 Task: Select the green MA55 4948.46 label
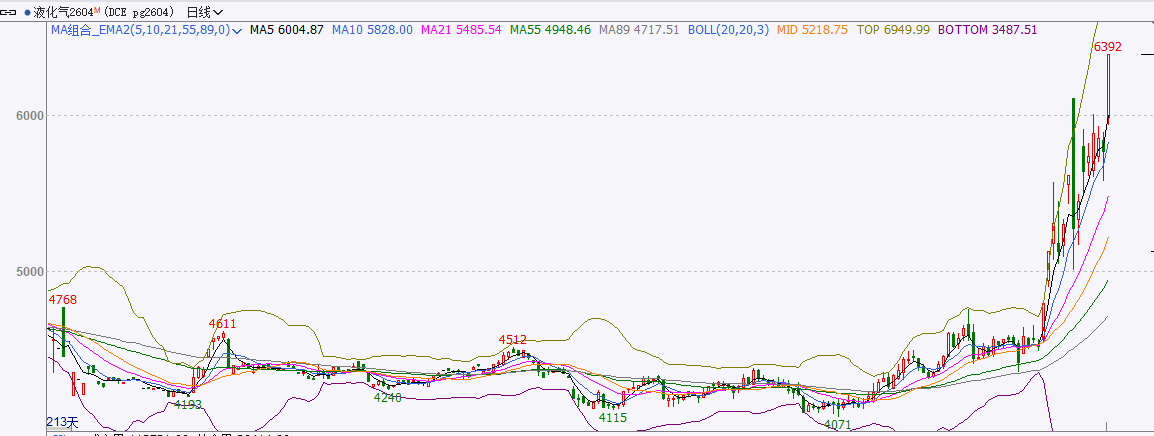pyautogui.click(x=550, y=30)
